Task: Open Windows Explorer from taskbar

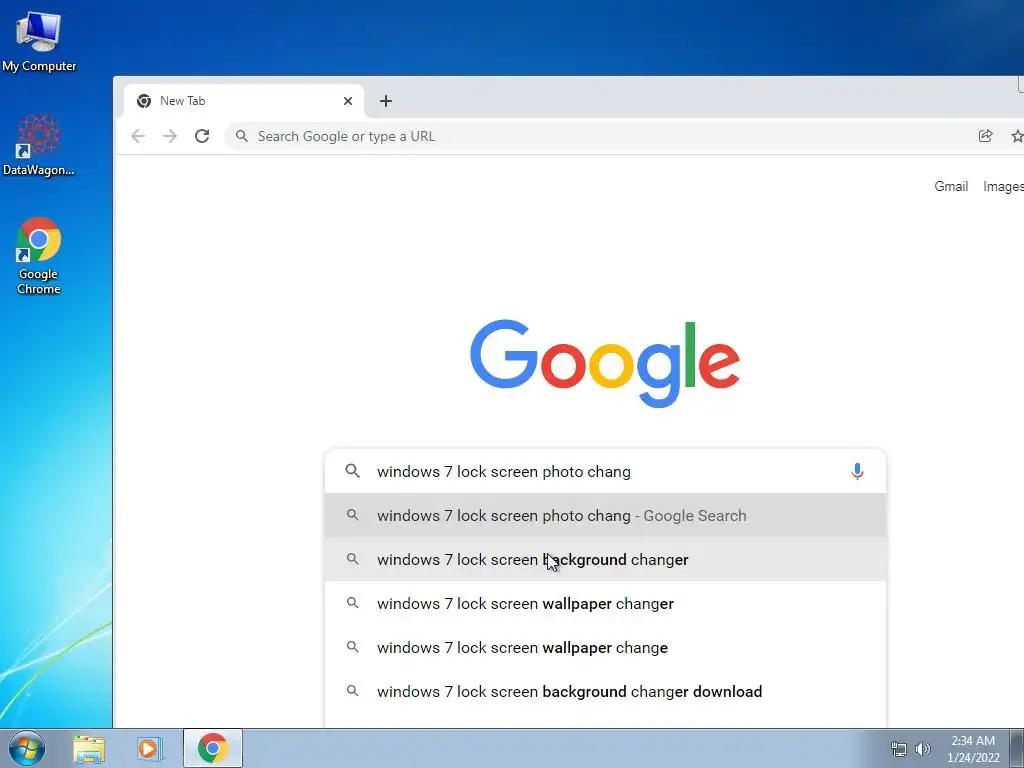Action: (89, 748)
